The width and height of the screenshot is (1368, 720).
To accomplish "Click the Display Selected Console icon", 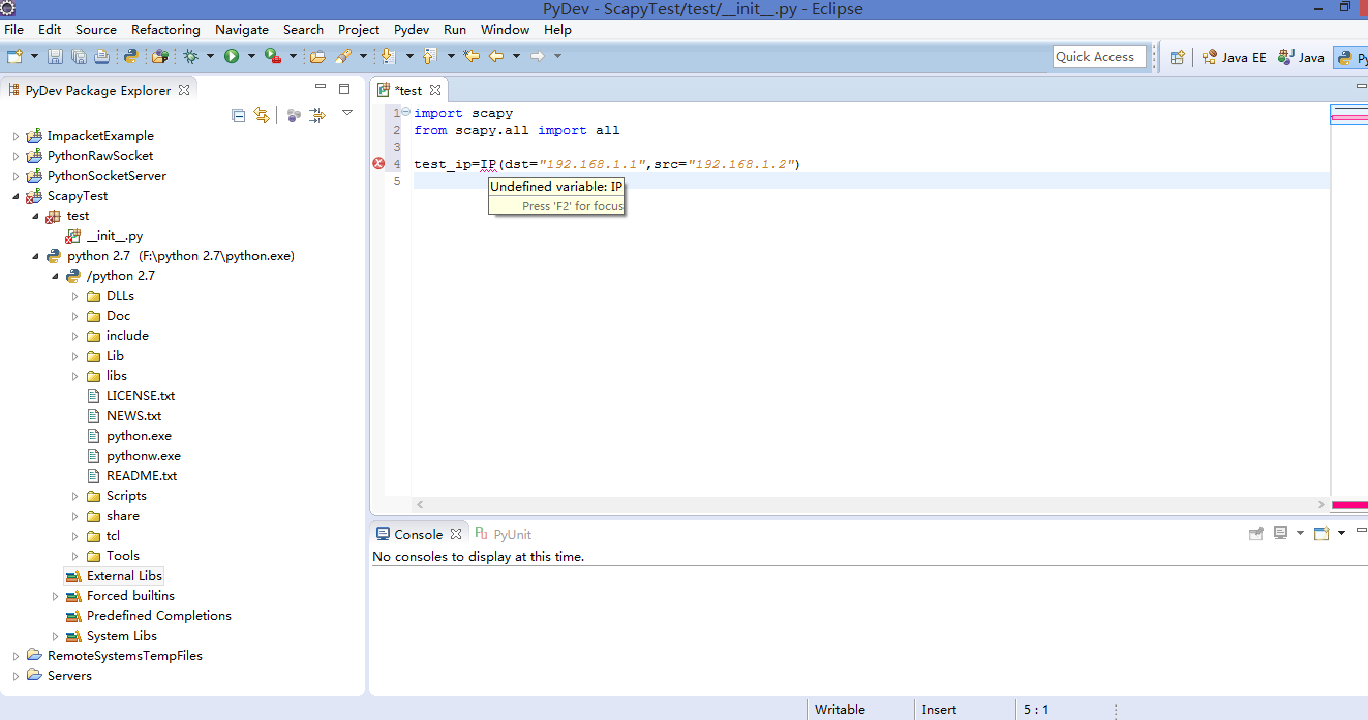I will coord(1280,533).
